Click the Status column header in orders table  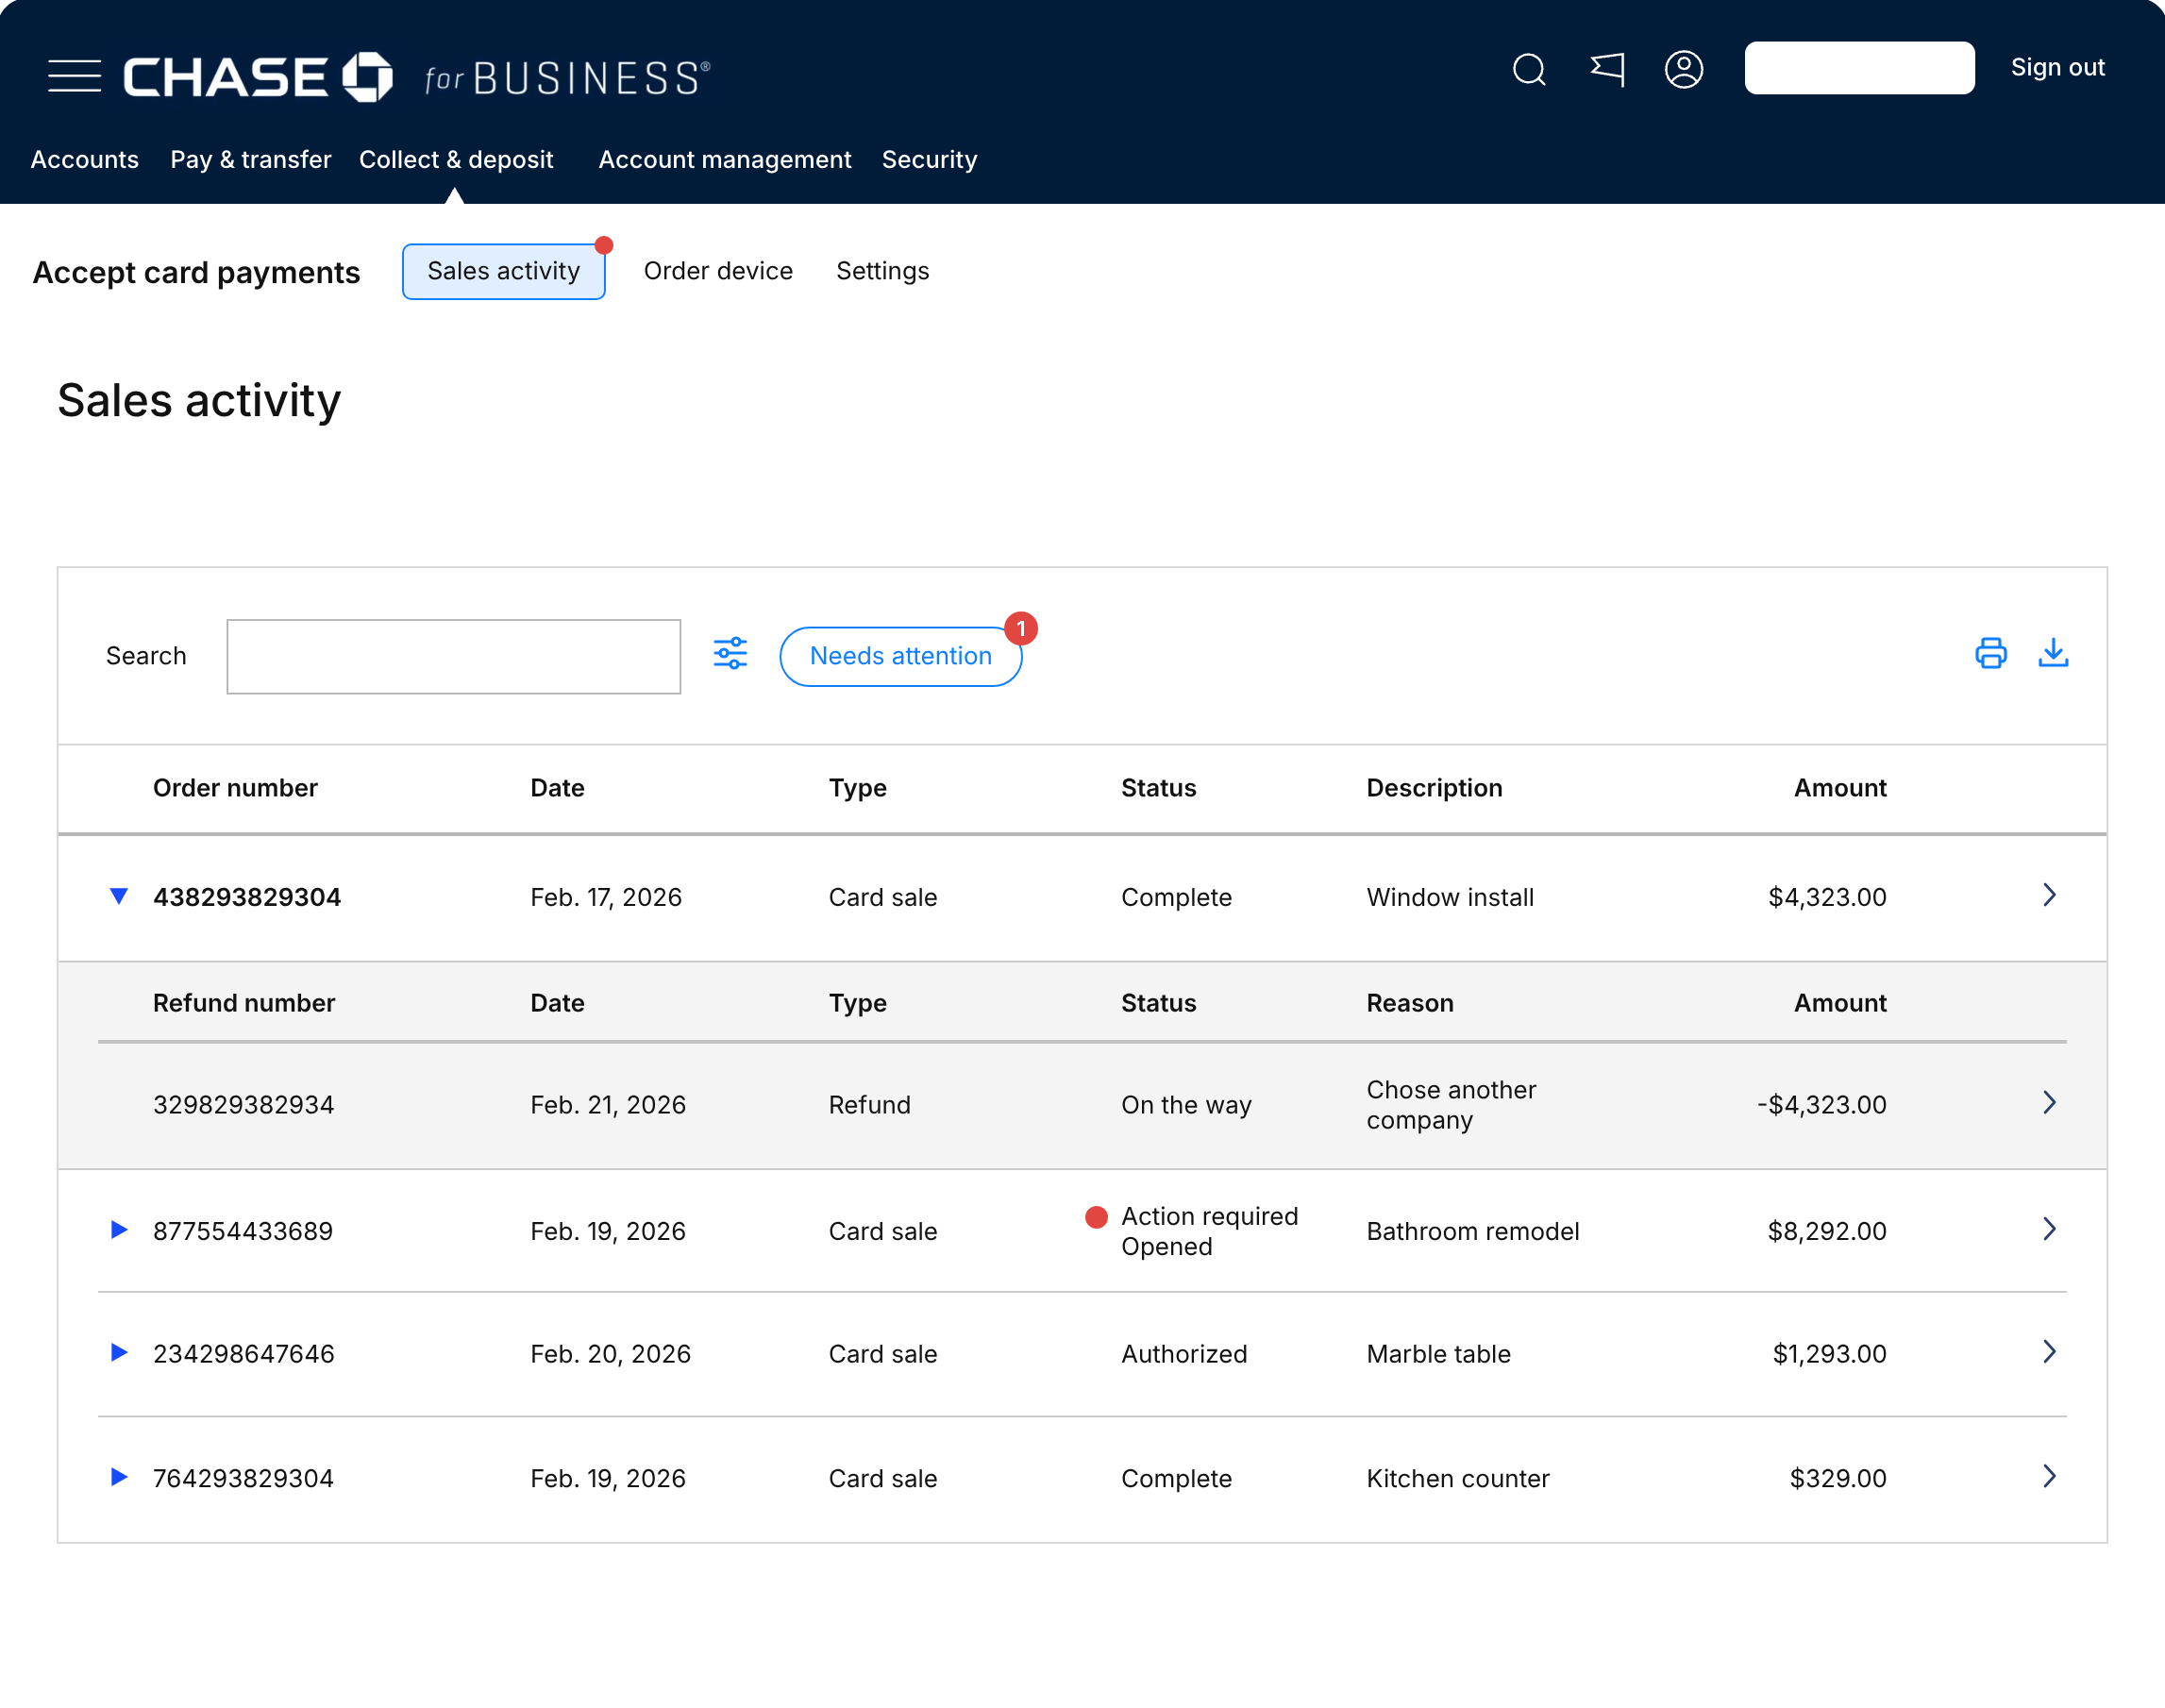[x=1158, y=788]
